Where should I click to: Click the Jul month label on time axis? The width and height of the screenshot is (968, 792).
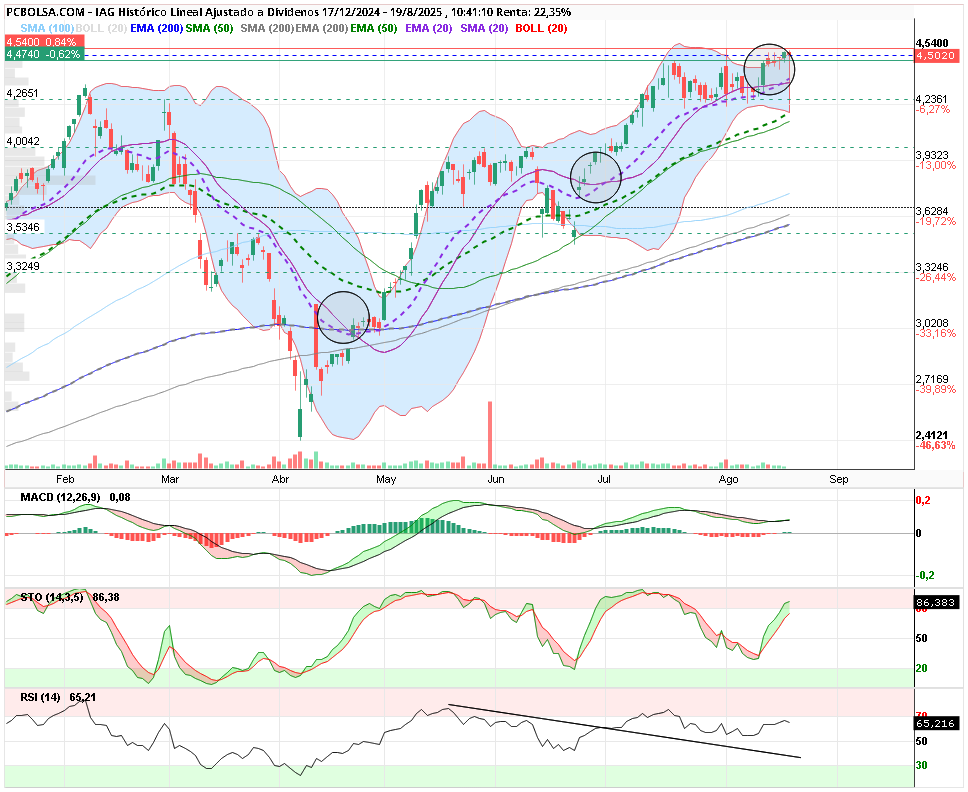click(x=604, y=479)
